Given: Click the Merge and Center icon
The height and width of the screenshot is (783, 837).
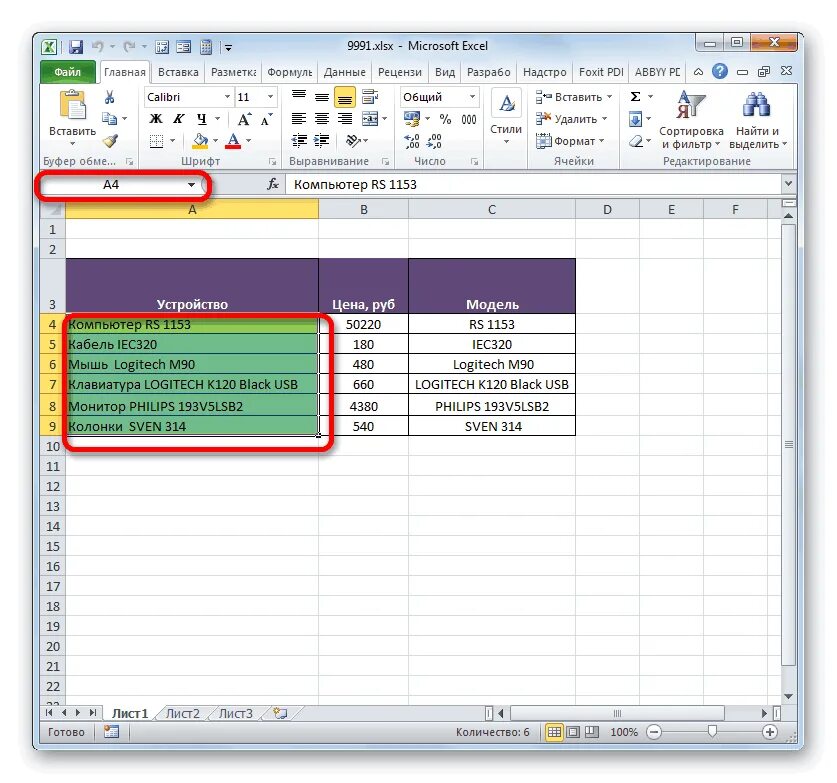Looking at the screenshot, I should (370, 118).
